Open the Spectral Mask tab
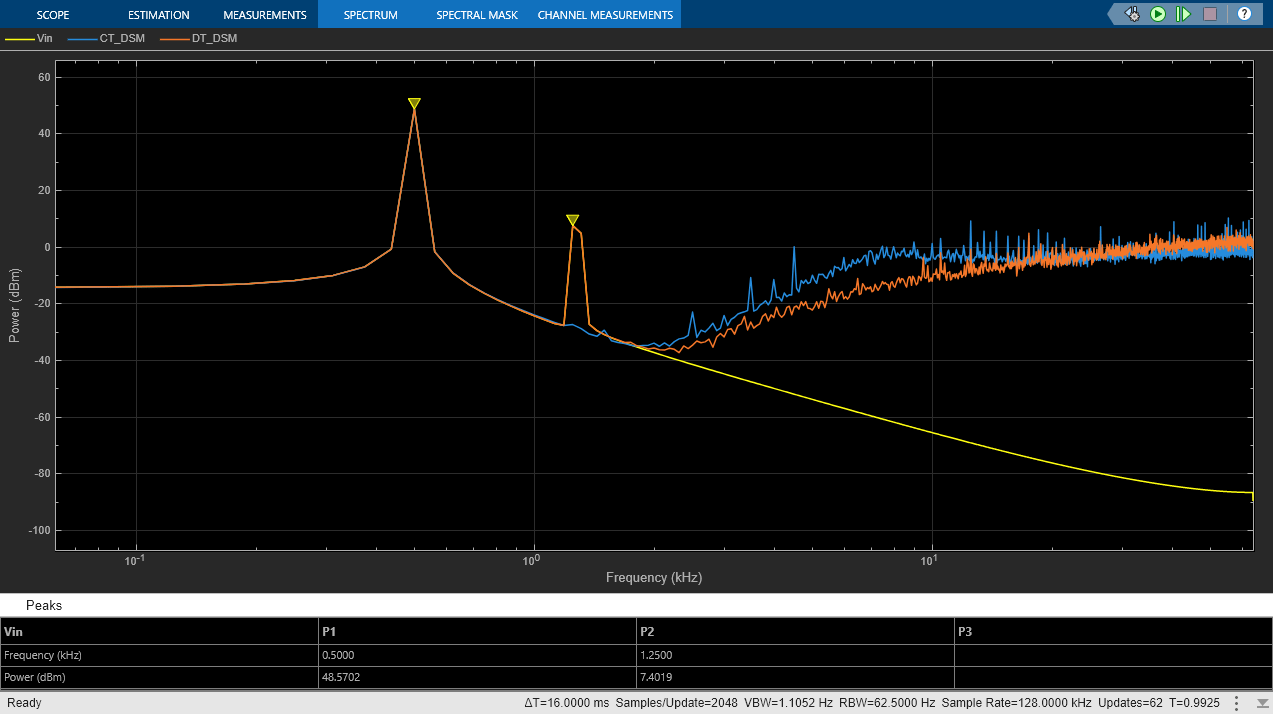The width and height of the screenshot is (1273, 714). click(478, 15)
